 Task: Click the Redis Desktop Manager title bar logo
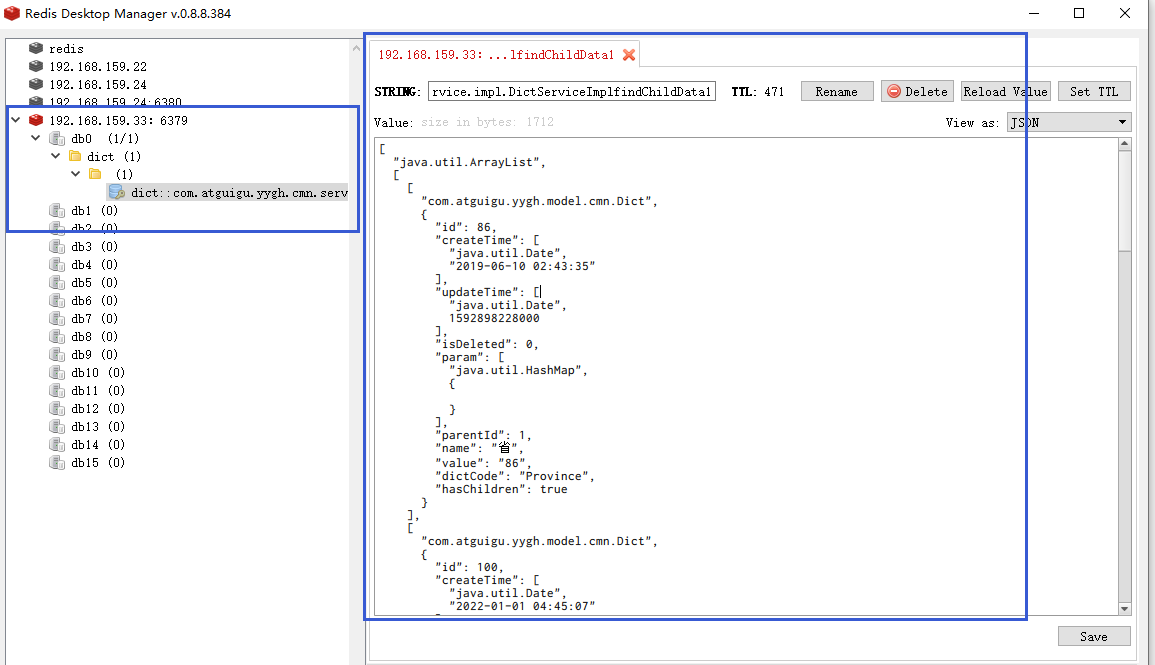tap(12, 13)
